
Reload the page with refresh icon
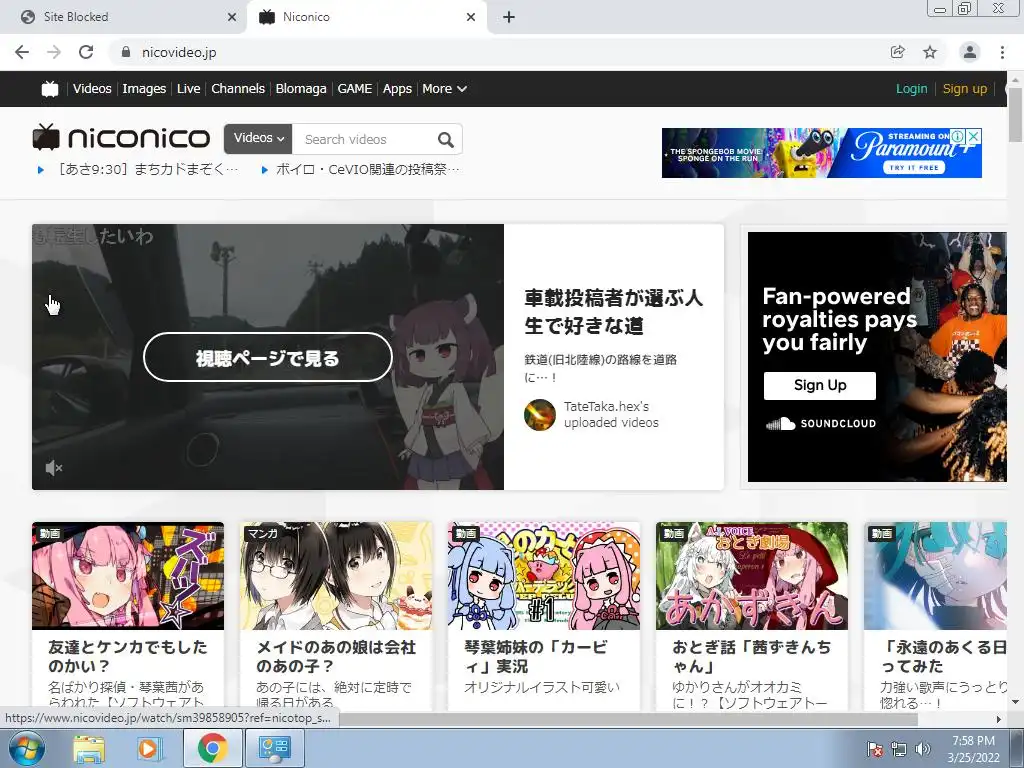86,52
